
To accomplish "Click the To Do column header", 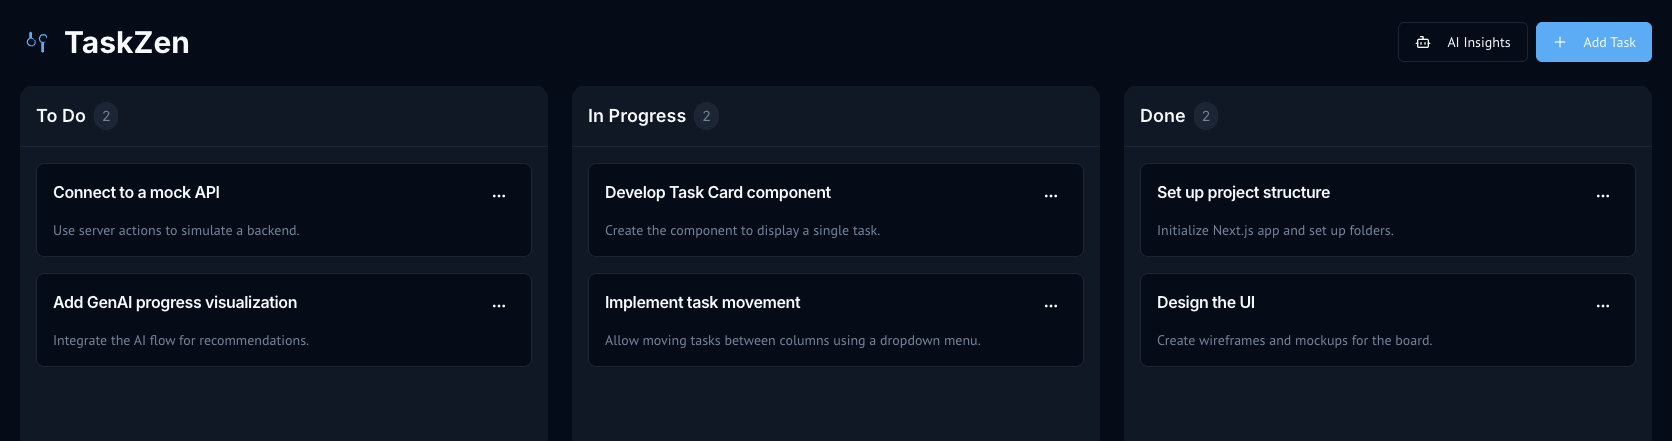I will (61, 116).
